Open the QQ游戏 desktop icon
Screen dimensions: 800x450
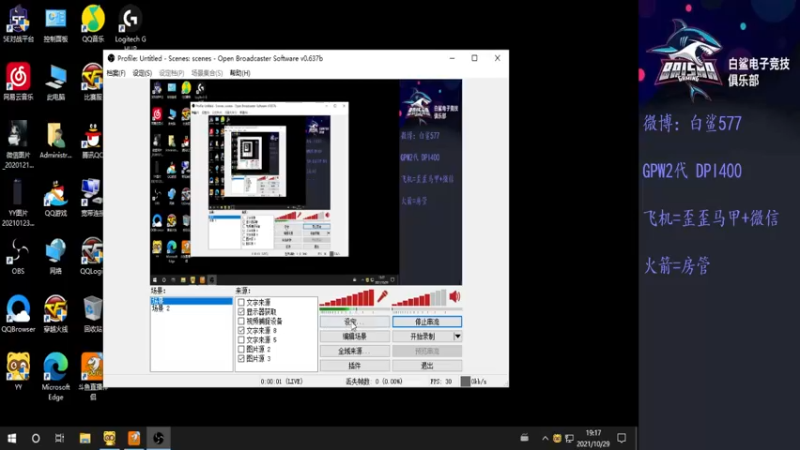coord(56,198)
